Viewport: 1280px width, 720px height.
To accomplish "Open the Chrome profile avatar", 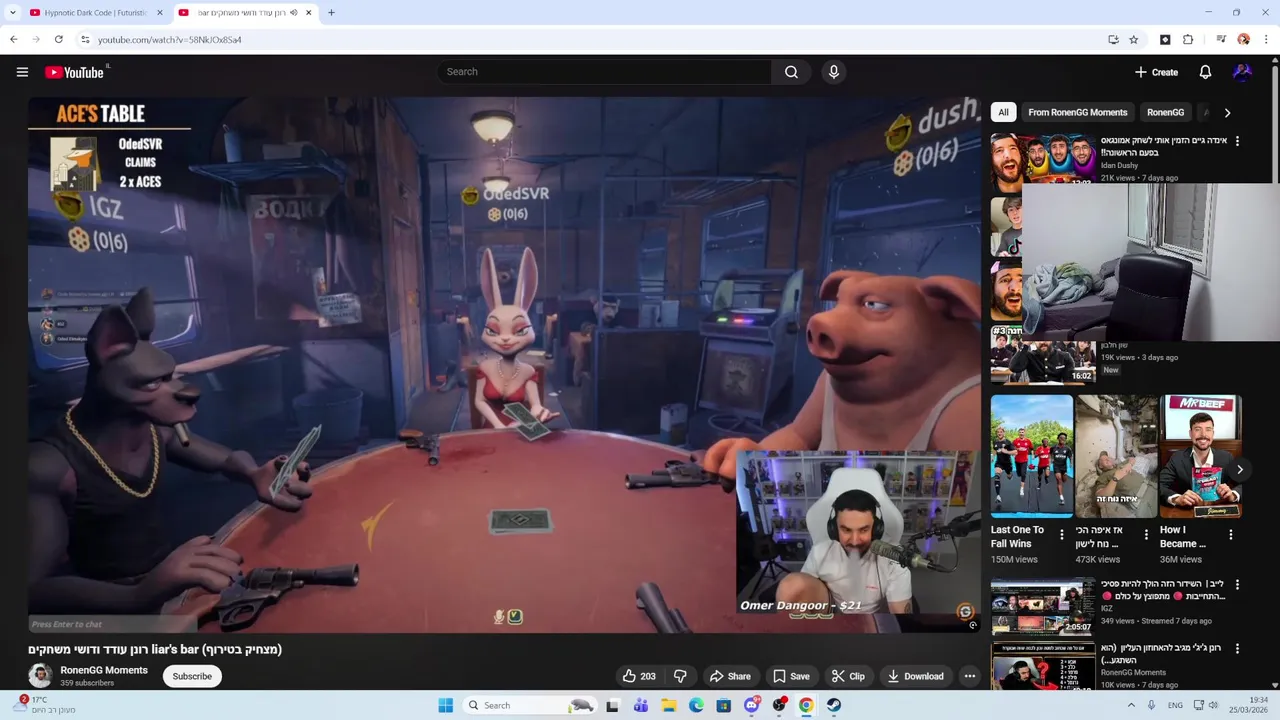I will [x=1243, y=40].
